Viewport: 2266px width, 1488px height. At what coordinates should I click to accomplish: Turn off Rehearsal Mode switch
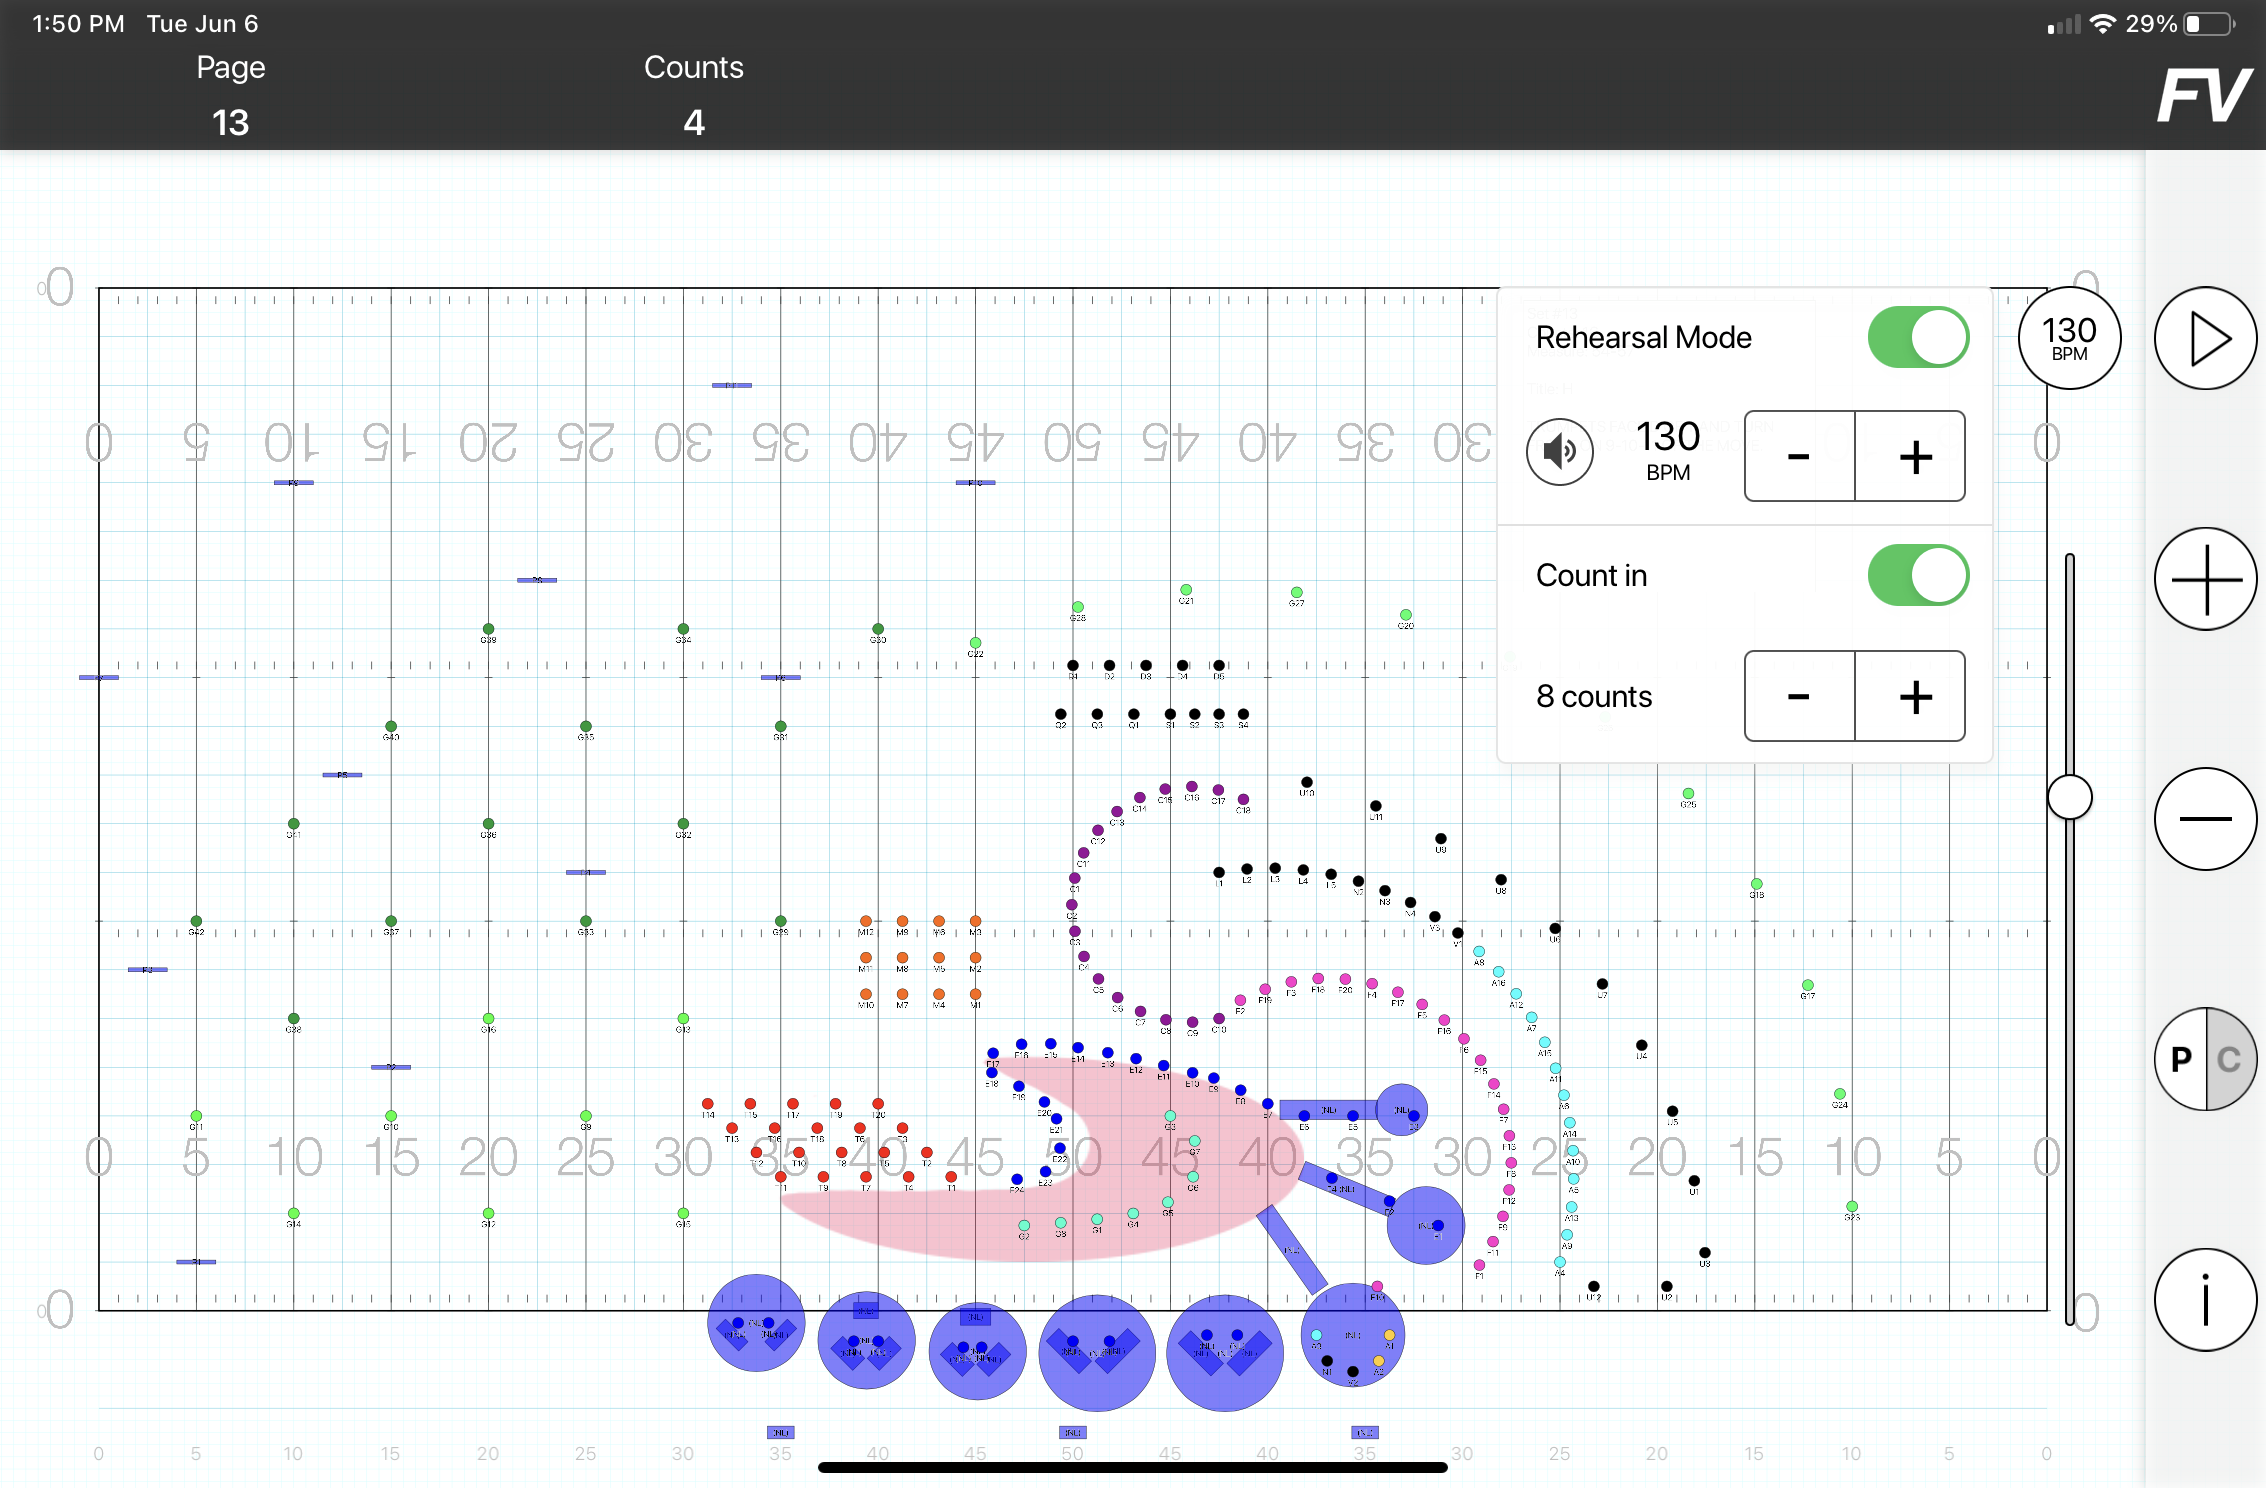(1918, 337)
